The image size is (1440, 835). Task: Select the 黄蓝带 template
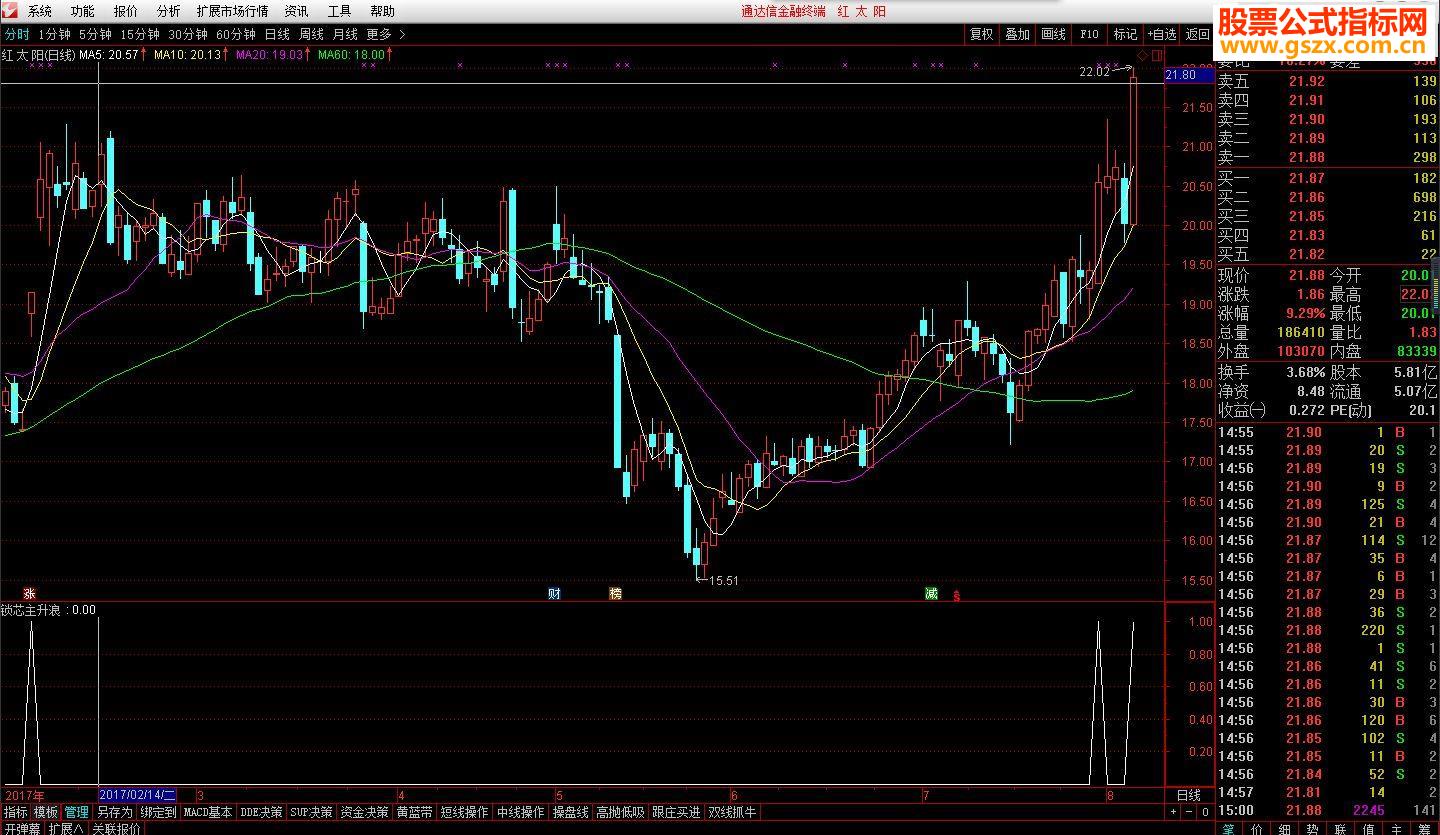(x=414, y=812)
